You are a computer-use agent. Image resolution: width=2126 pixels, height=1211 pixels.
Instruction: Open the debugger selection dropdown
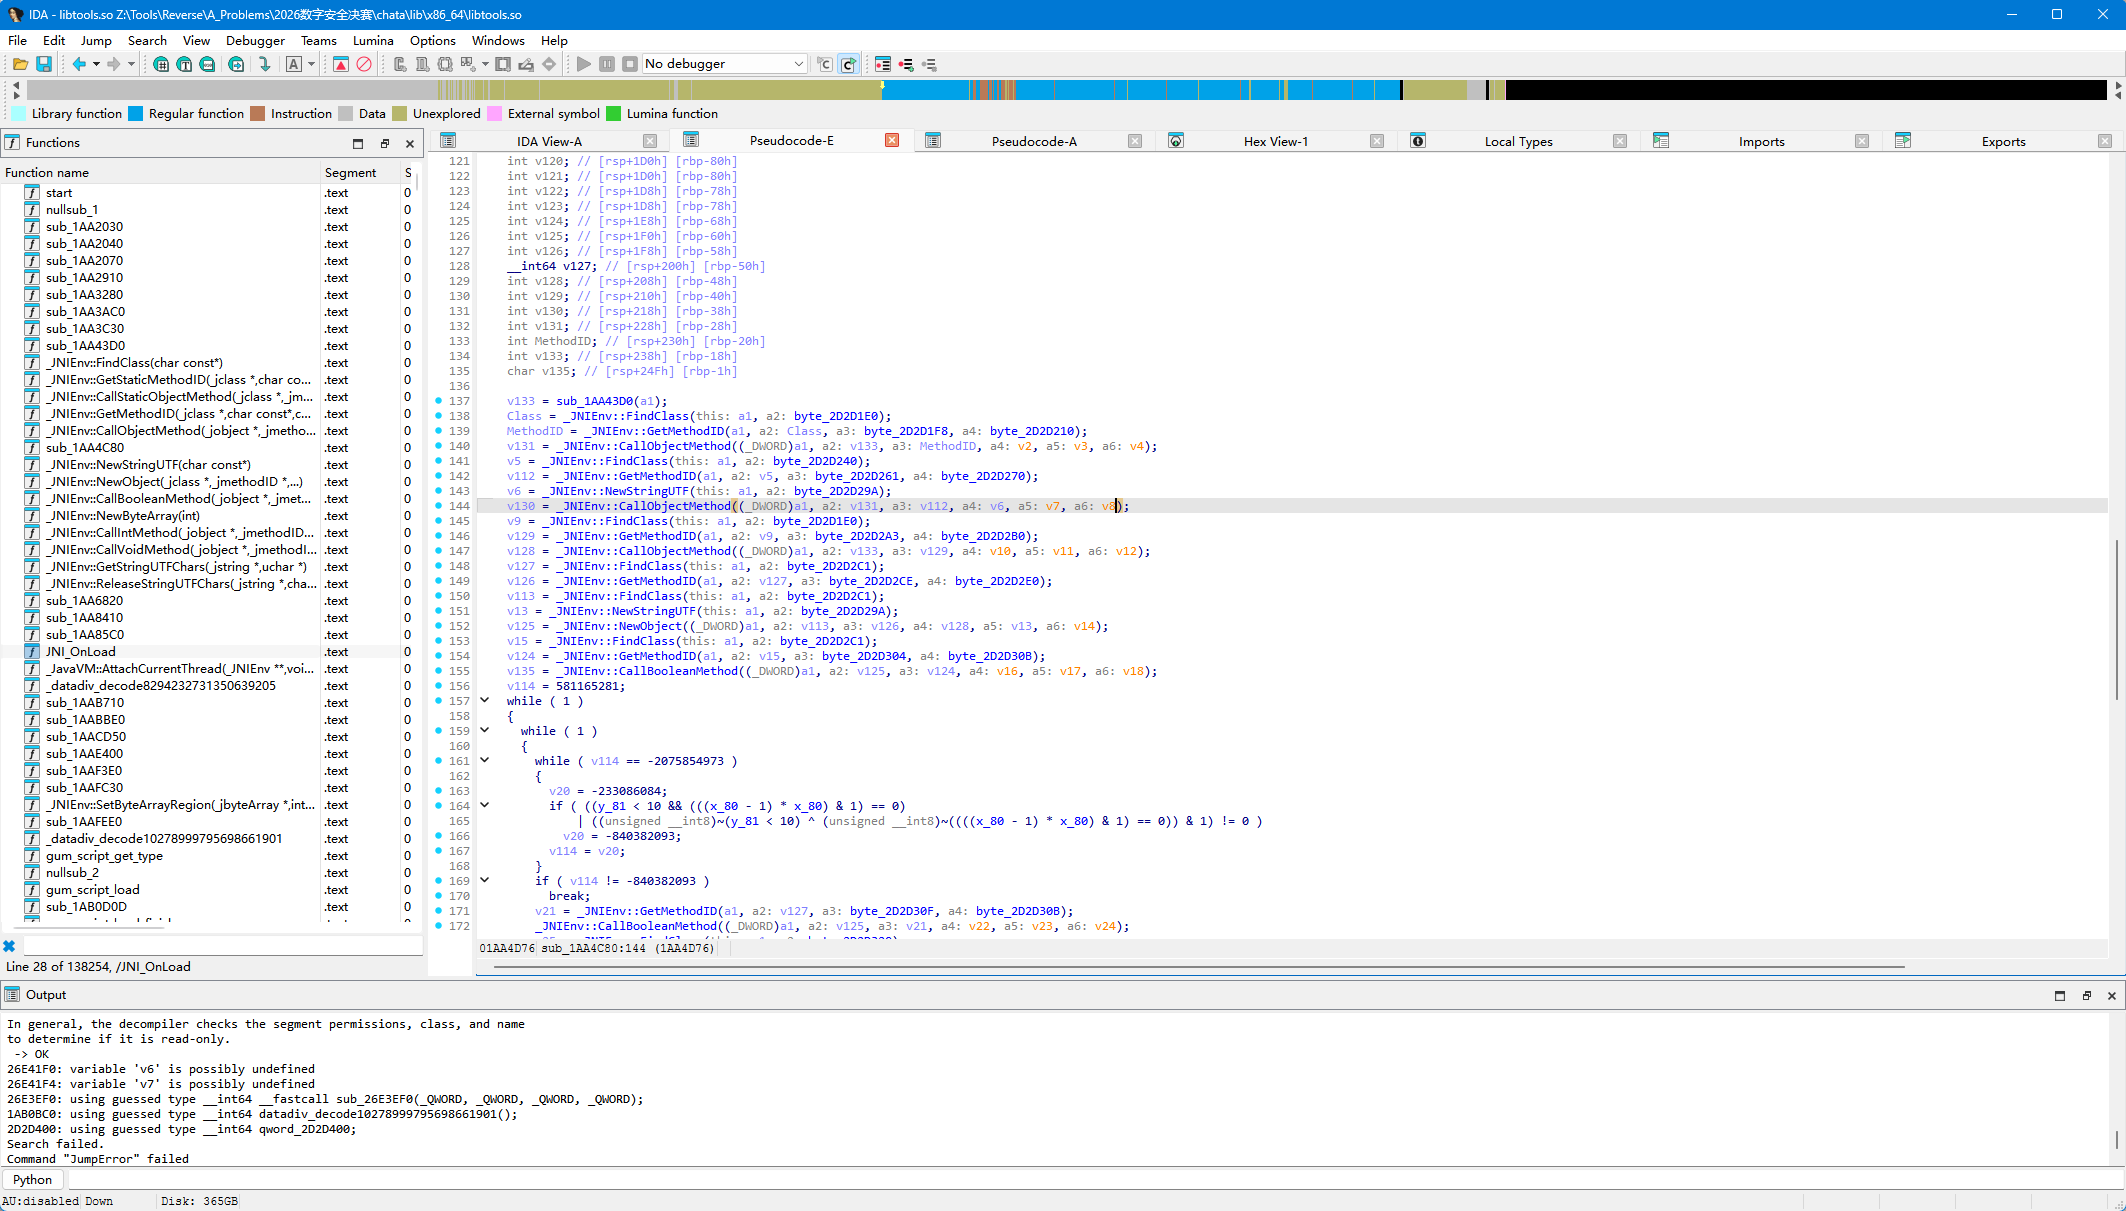click(799, 64)
